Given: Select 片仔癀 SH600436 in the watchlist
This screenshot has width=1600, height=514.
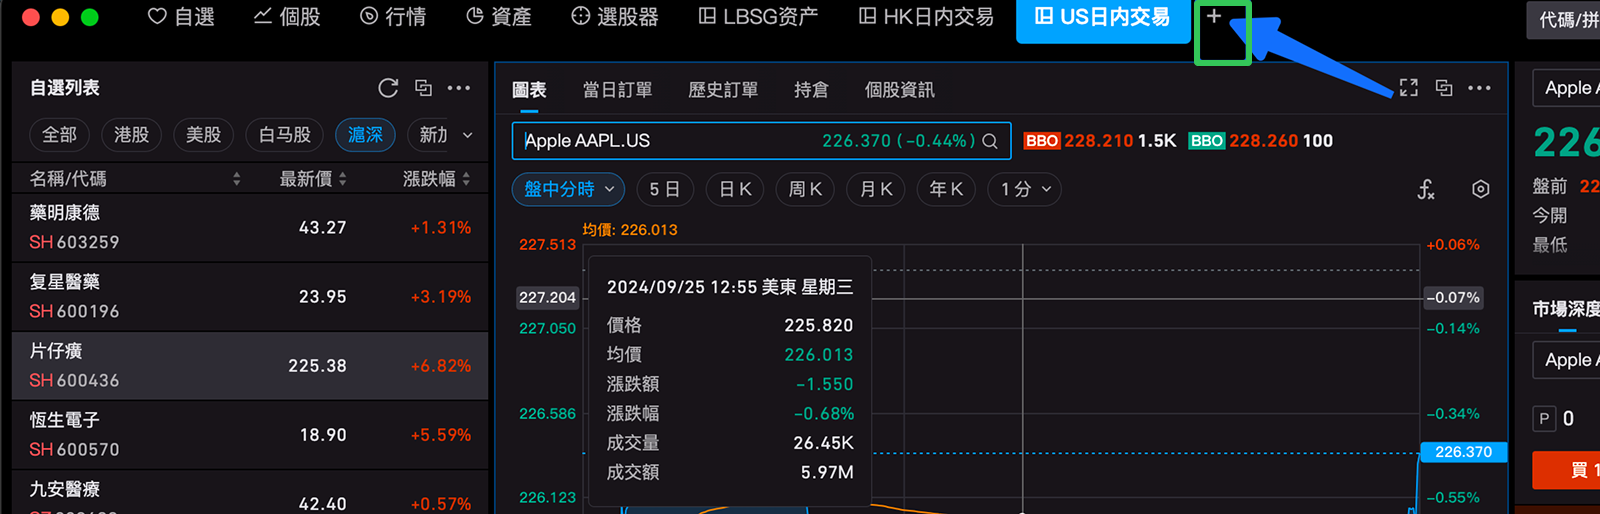Looking at the screenshot, I should click(x=250, y=366).
